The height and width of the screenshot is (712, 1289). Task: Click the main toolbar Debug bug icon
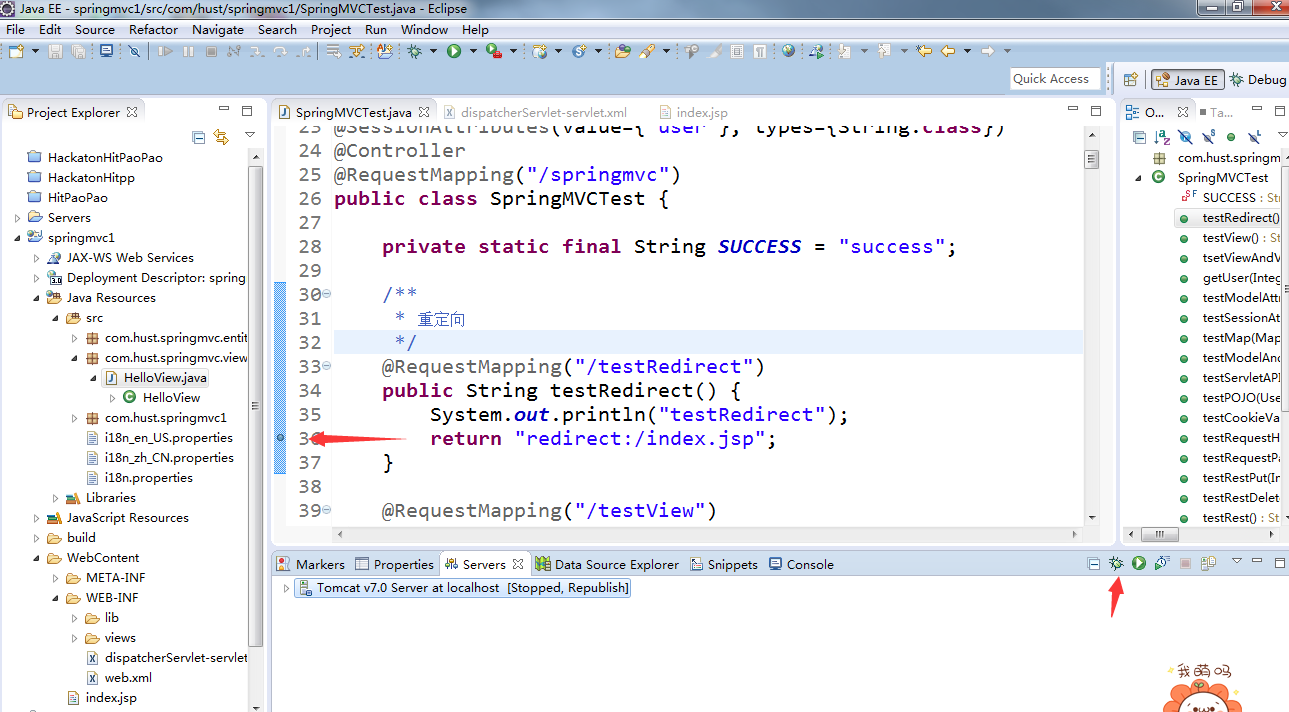[414, 51]
